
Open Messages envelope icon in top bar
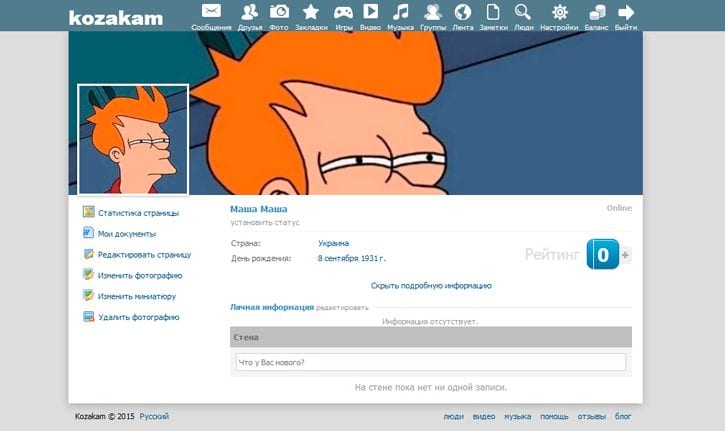coord(210,13)
